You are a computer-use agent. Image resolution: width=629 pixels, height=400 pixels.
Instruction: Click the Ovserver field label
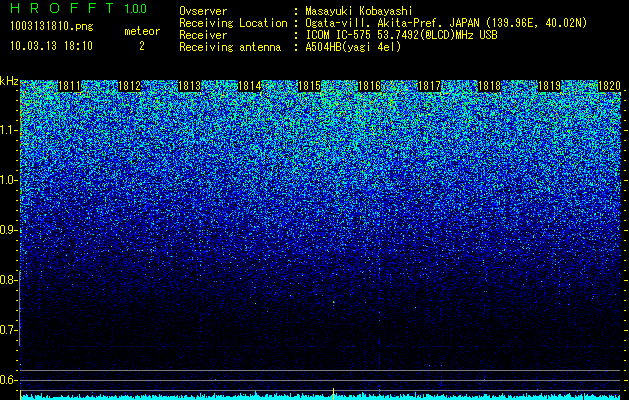203,11
